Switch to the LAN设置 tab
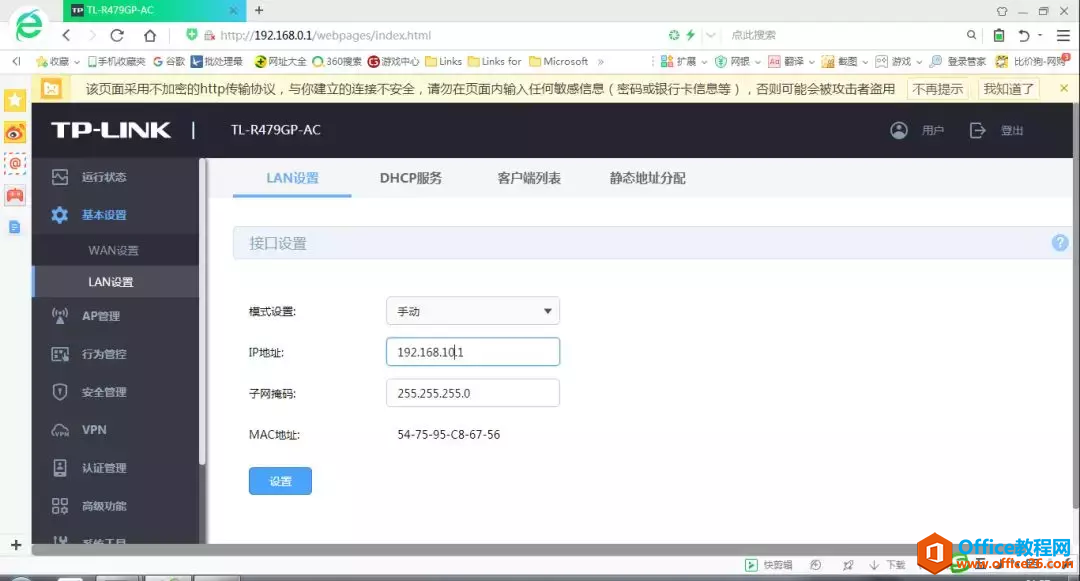 (x=292, y=178)
